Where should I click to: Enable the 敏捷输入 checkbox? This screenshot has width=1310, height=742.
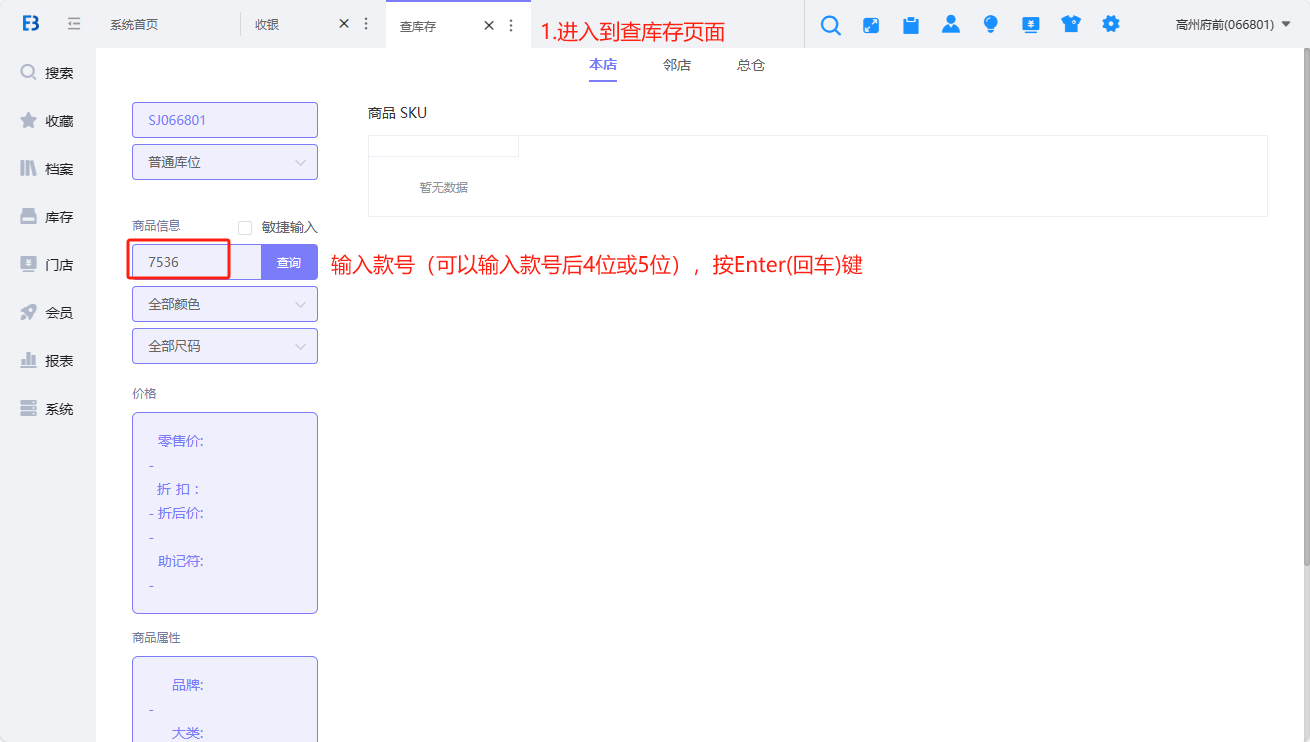click(x=245, y=228)
